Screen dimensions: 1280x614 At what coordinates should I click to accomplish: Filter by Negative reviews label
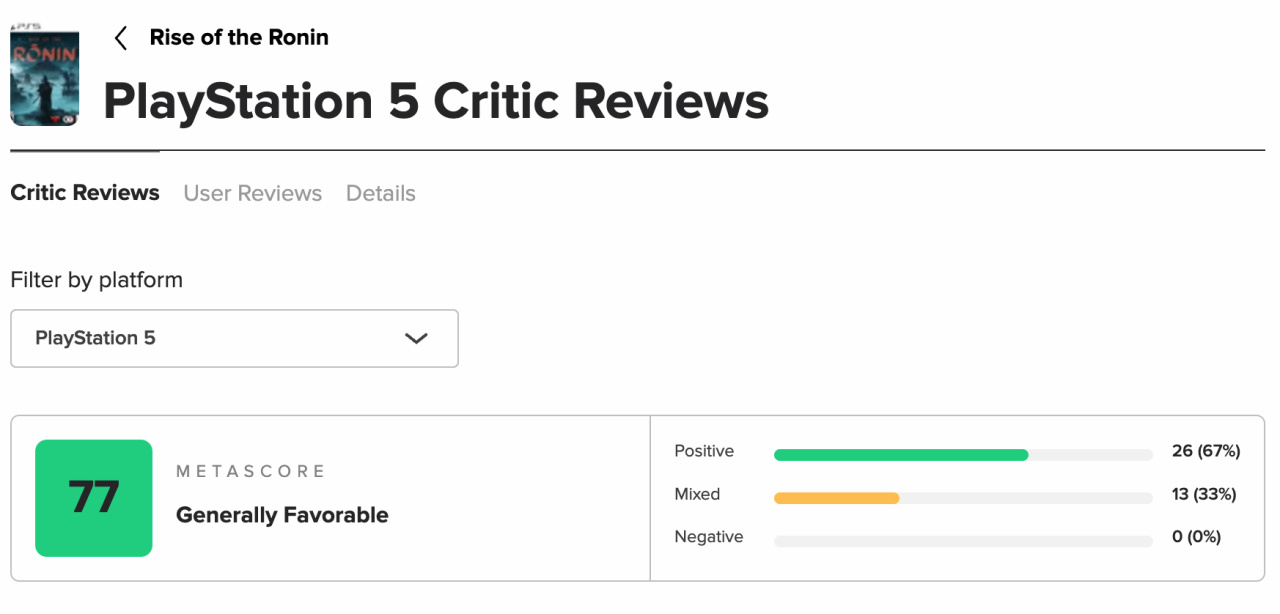709,537
